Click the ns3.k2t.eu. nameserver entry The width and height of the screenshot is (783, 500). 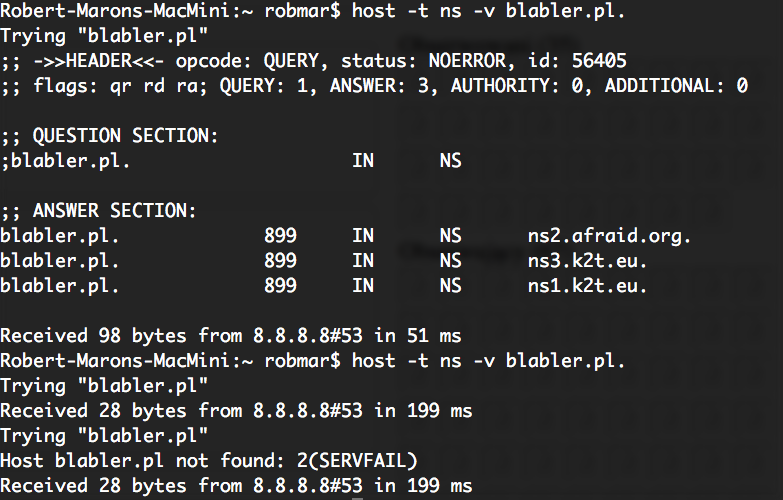point(588,261)
